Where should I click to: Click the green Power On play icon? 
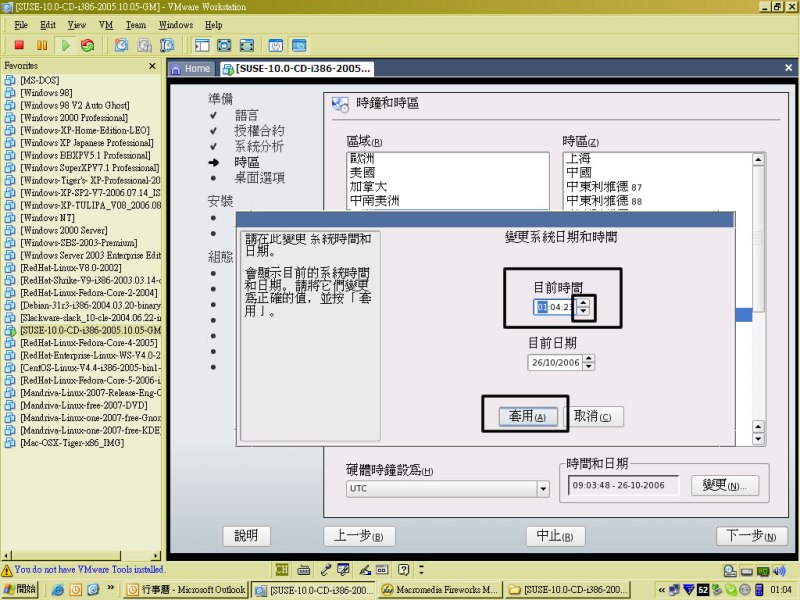click(65, 45)
